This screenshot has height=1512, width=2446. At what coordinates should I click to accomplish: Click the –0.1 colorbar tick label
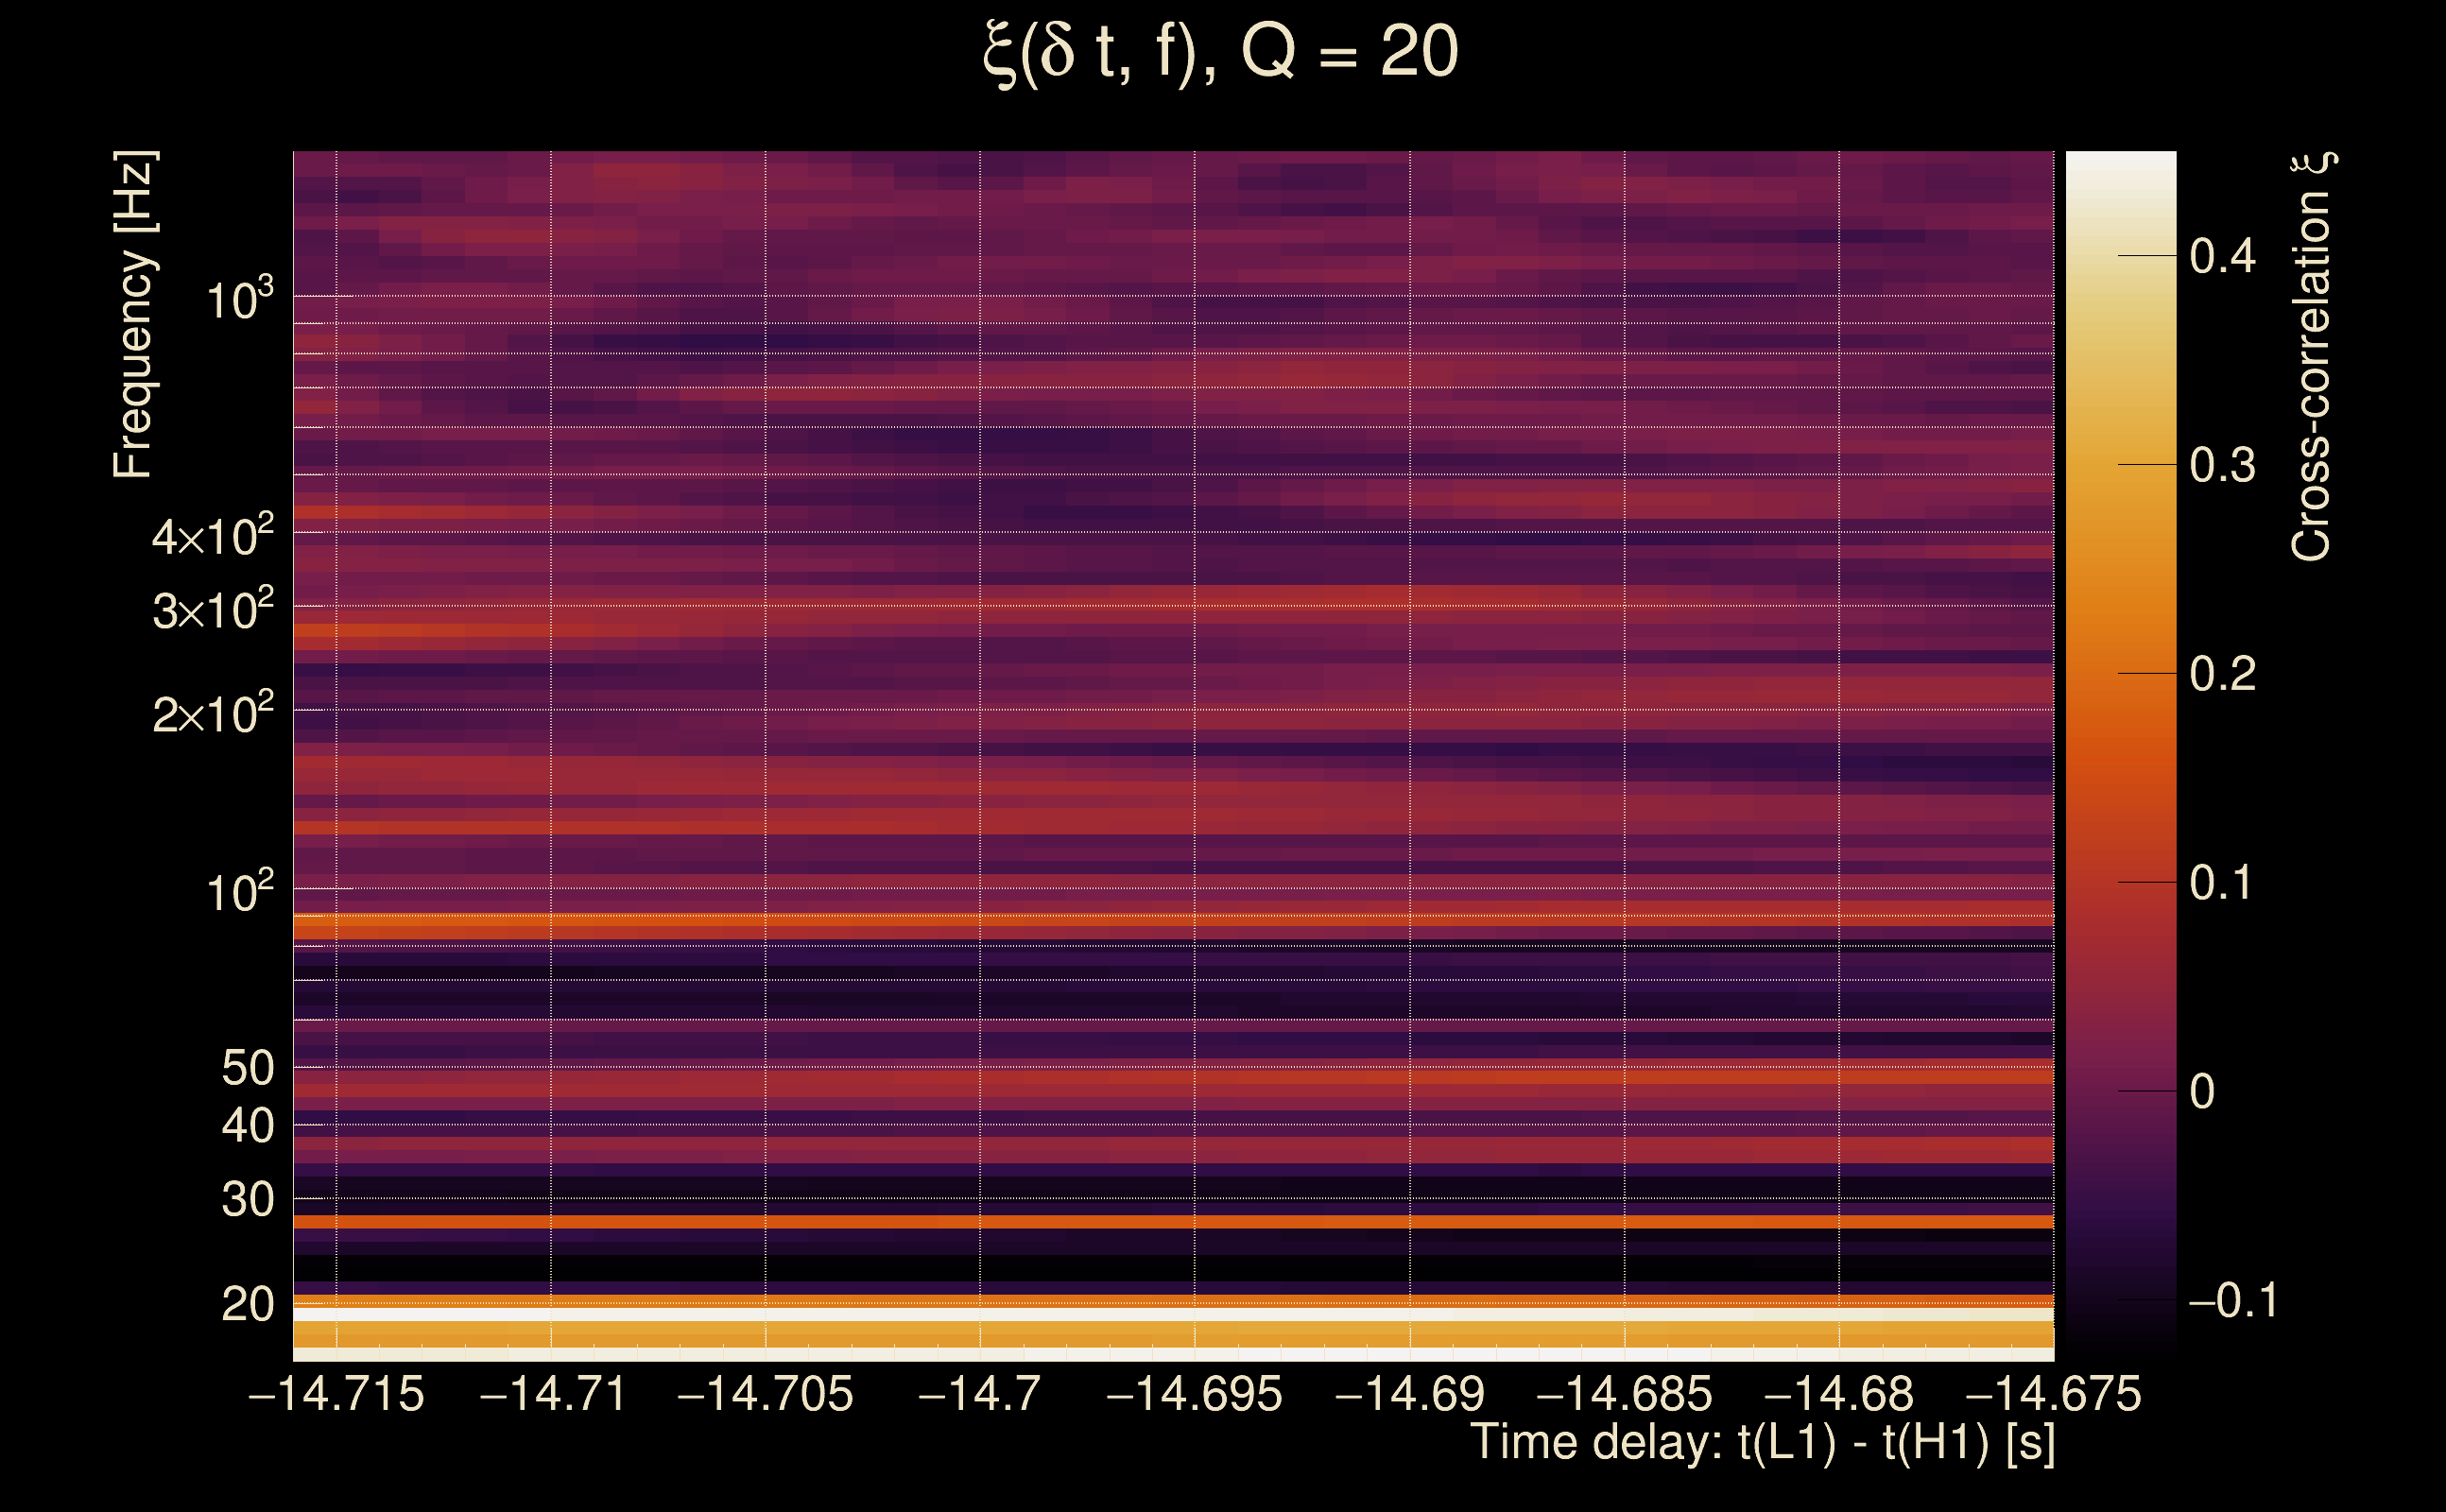pos(2233,1300)
